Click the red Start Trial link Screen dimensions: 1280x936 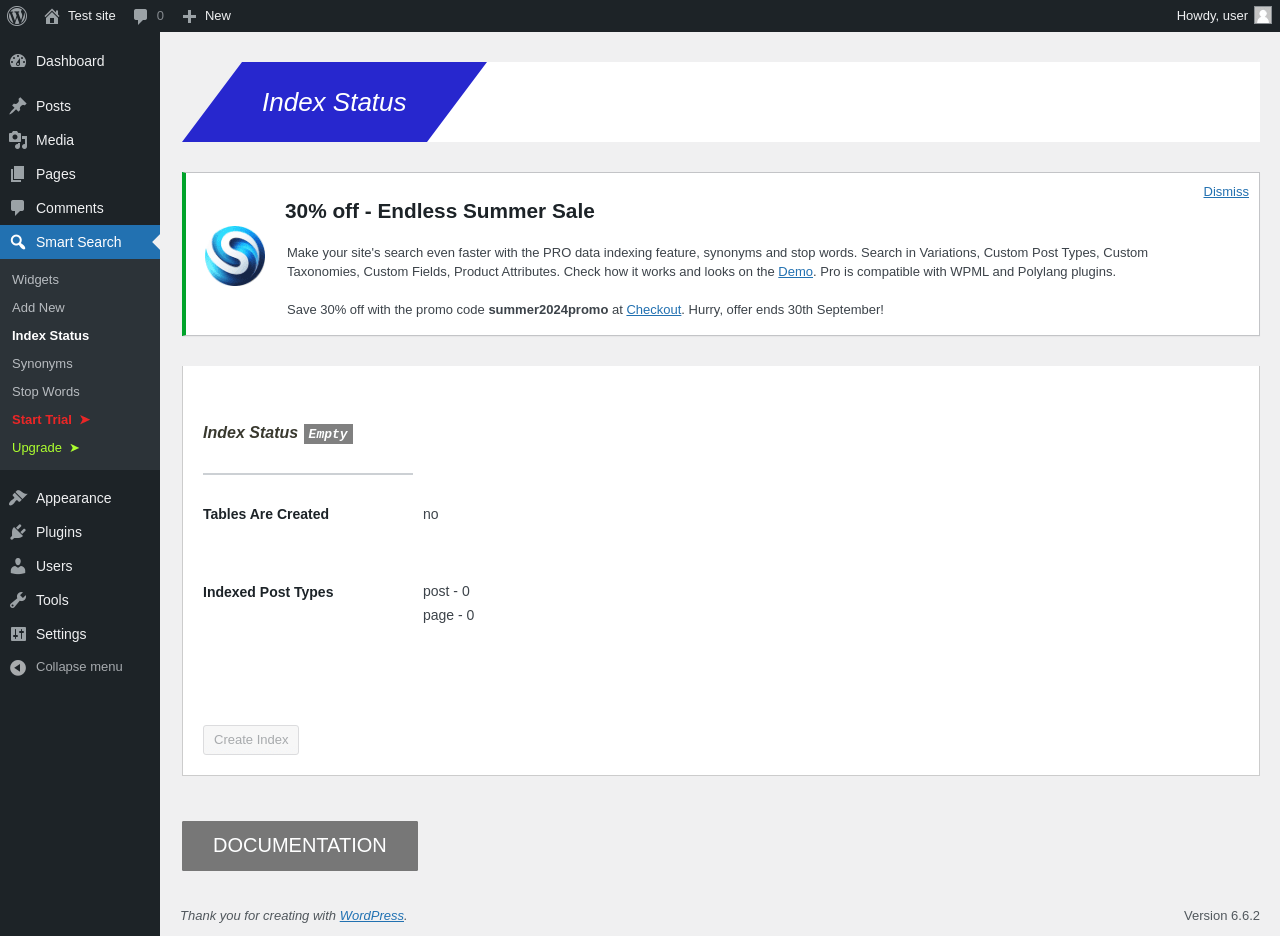tap(51, 420)
